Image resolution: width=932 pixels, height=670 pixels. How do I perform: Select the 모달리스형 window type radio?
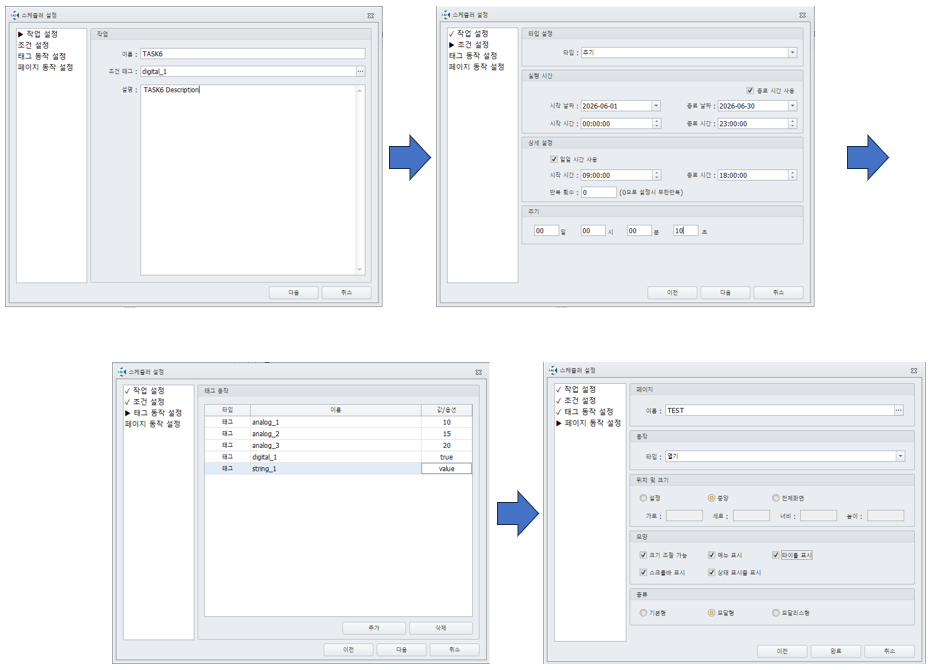pos(775,612)
